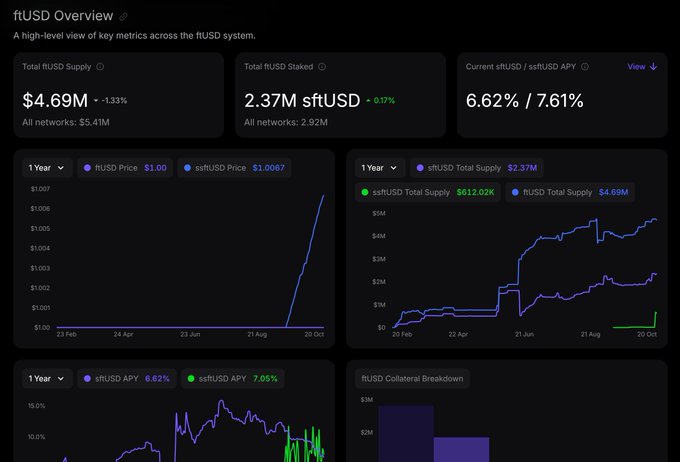Click the tallest dark collateral bar

point(406,434)
